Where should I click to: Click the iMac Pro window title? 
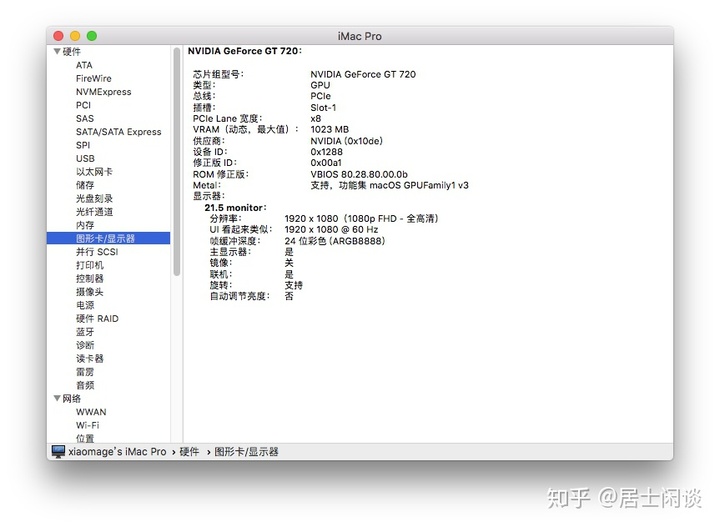click(360, 36)
